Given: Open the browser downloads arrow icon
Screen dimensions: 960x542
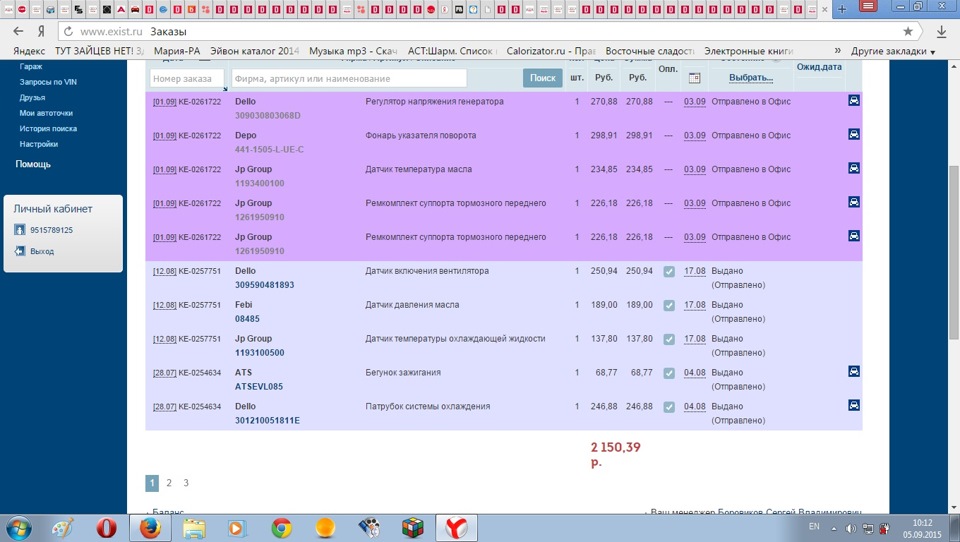Looking at the screenshot, I should (x=942, y=32).
